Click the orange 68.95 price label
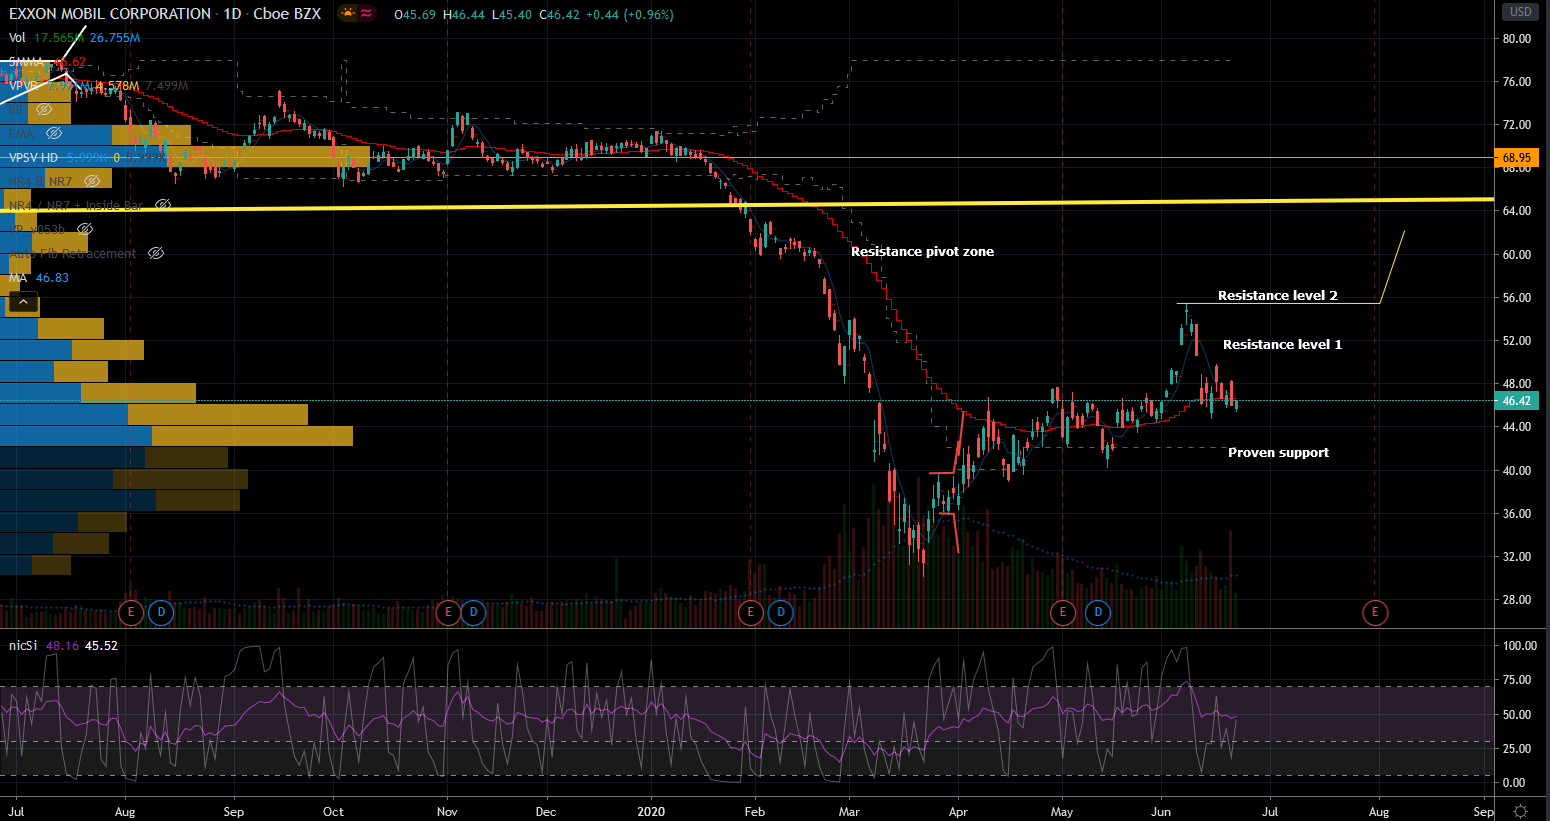 [x=1516, y=158]
